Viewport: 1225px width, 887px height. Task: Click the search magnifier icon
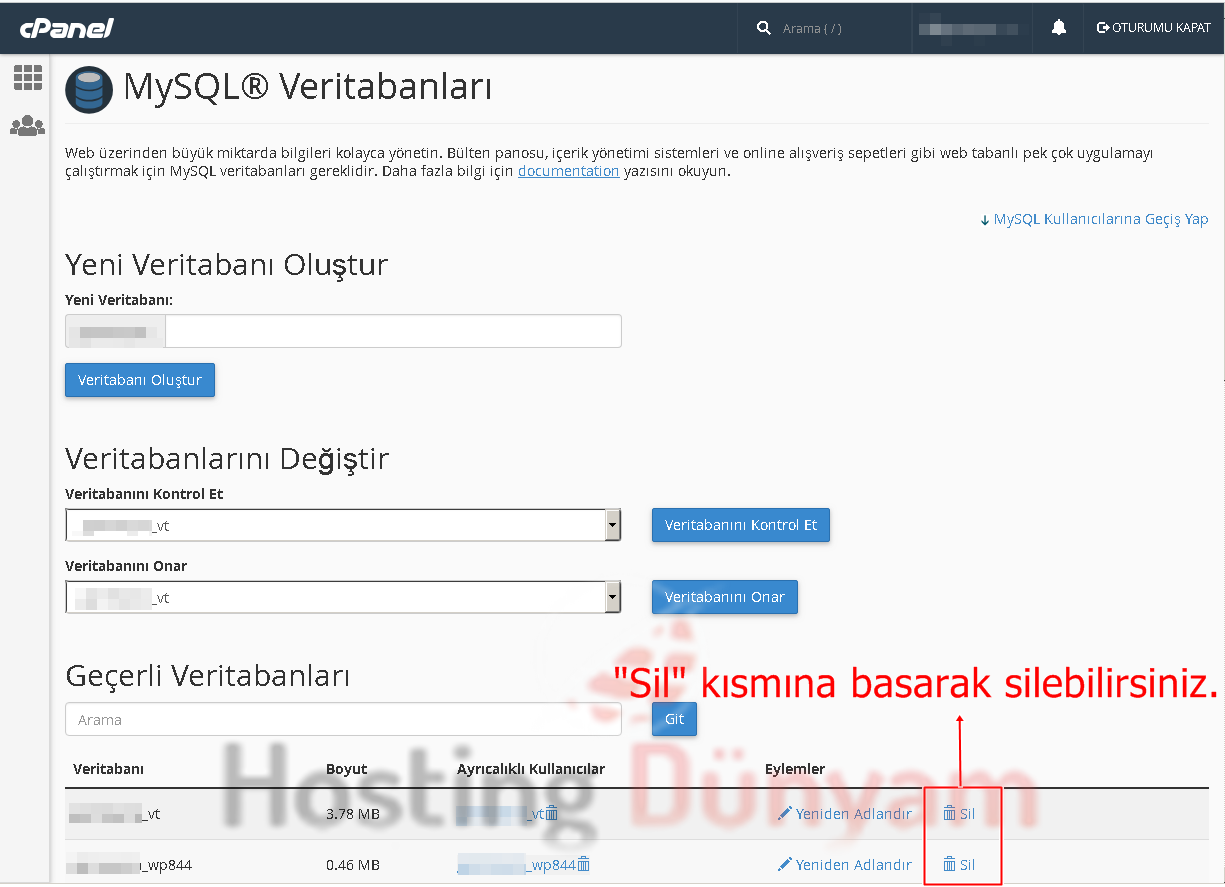pyautogui.click(x=764, y=28)
